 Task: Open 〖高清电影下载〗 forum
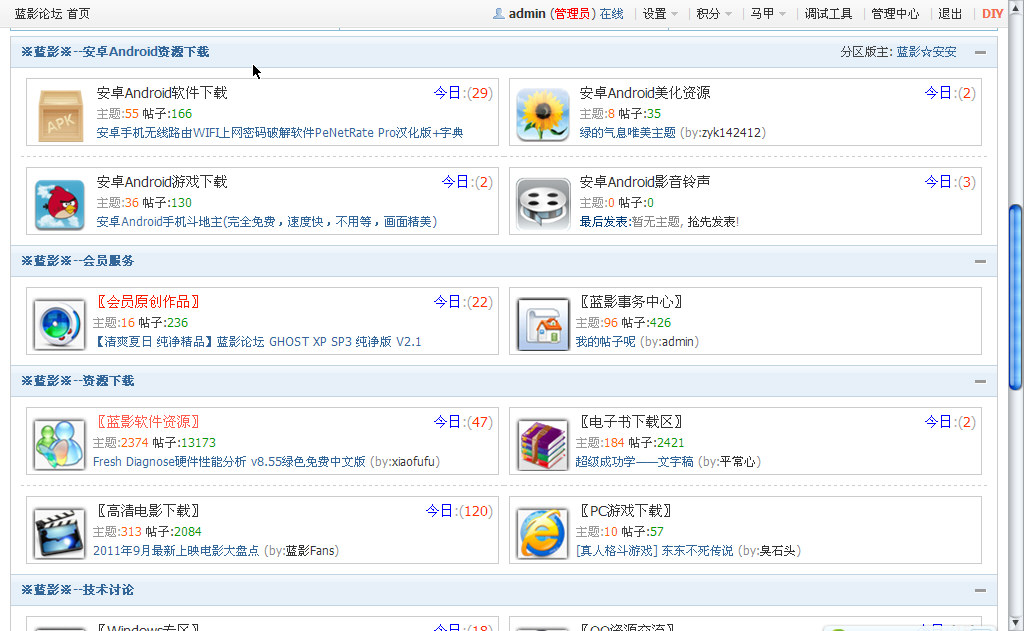point(147,511)
